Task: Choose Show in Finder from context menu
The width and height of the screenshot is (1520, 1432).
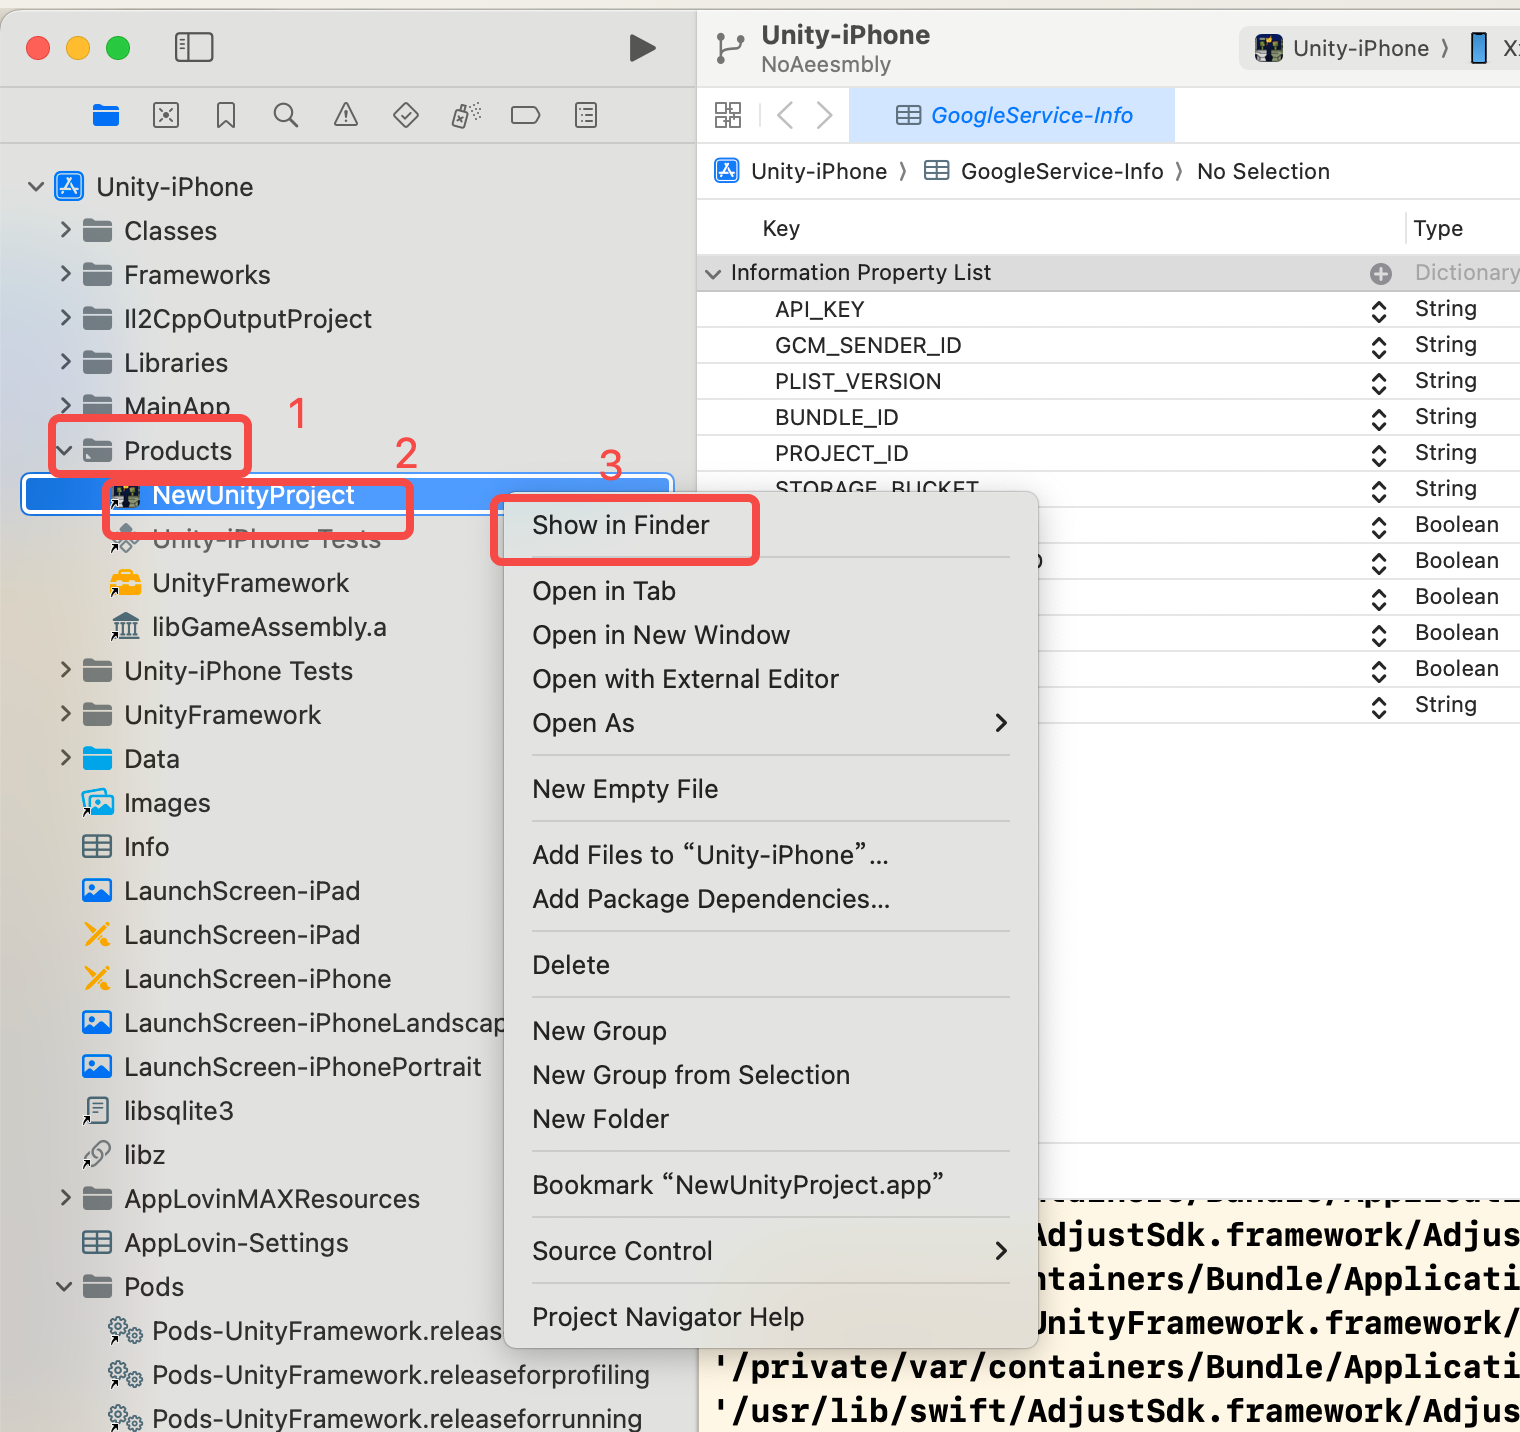Action: [620, 526]
